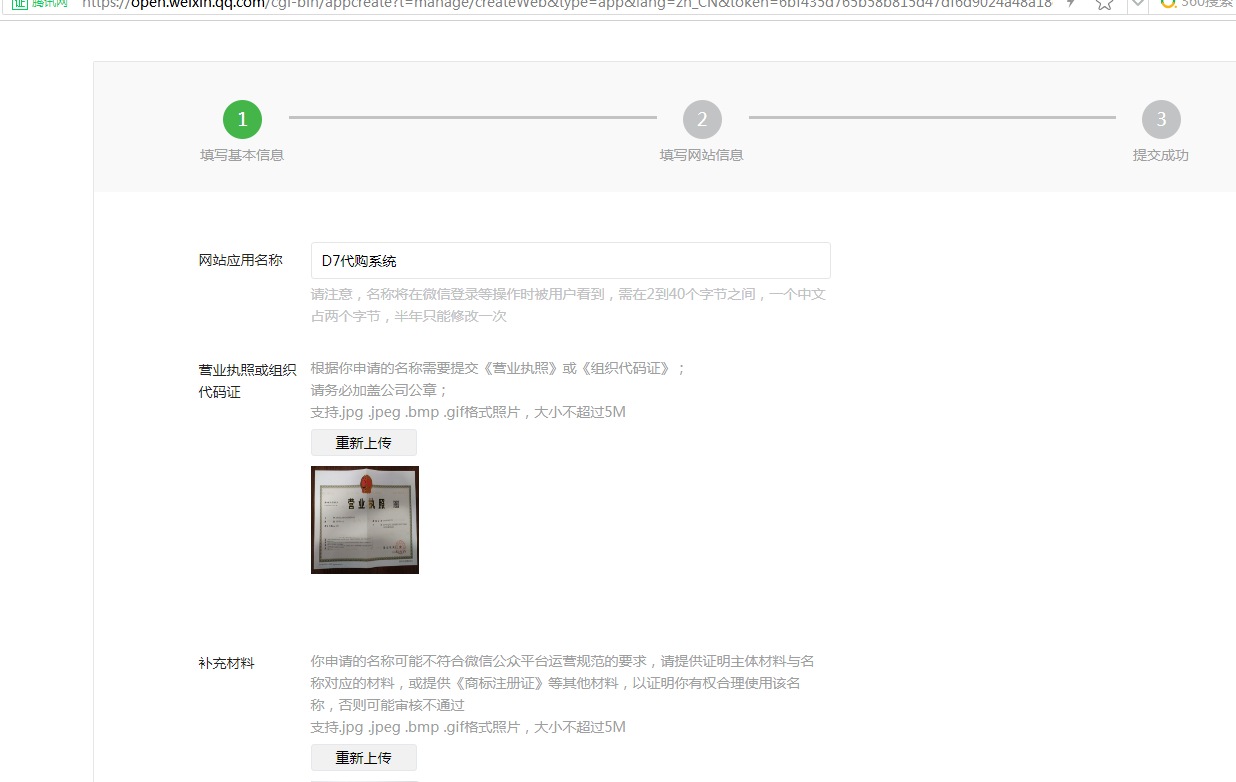Click the progress line between step 1 and step 2

tap(472, 118)
